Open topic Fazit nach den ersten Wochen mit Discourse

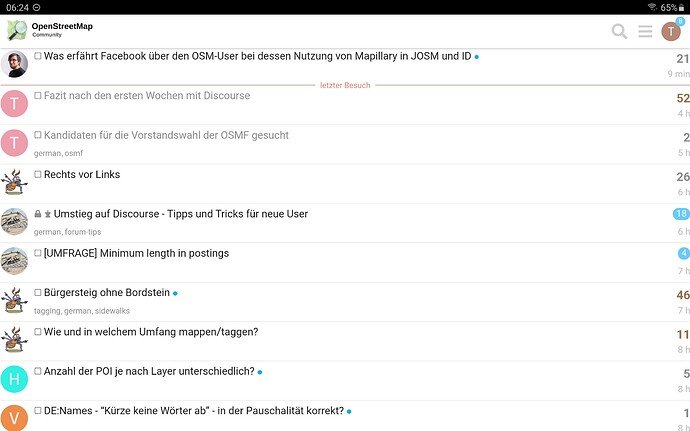(x=147, y=96)
